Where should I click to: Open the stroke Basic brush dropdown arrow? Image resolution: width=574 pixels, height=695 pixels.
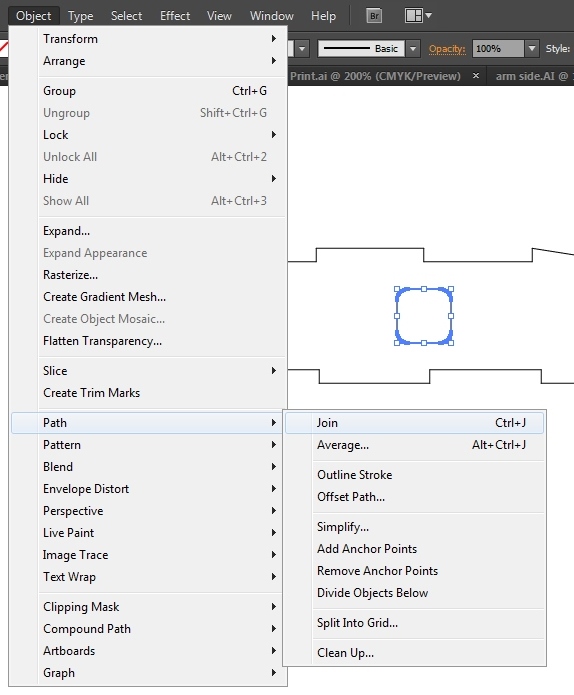point(413,48)
